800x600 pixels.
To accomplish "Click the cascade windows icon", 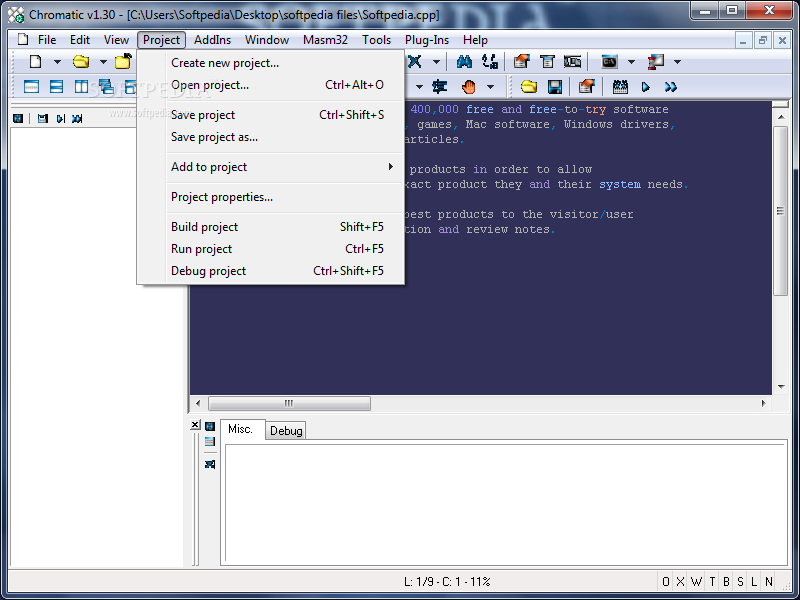I will click(x=106, y=87).
